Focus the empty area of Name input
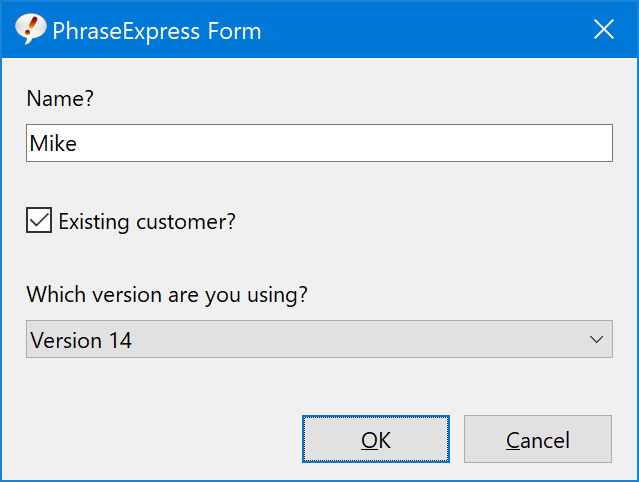 346,143
